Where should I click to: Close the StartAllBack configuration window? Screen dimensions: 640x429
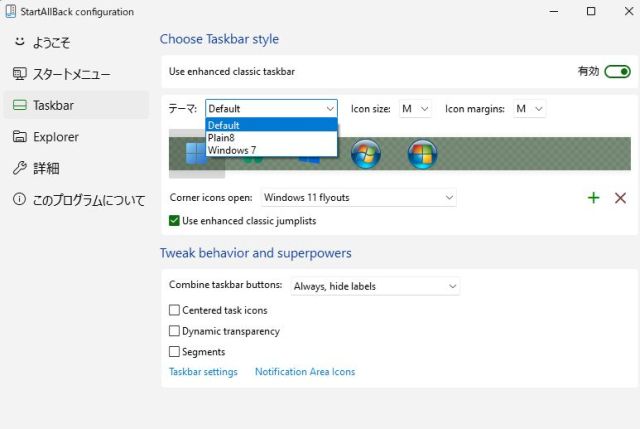[629, 11]
